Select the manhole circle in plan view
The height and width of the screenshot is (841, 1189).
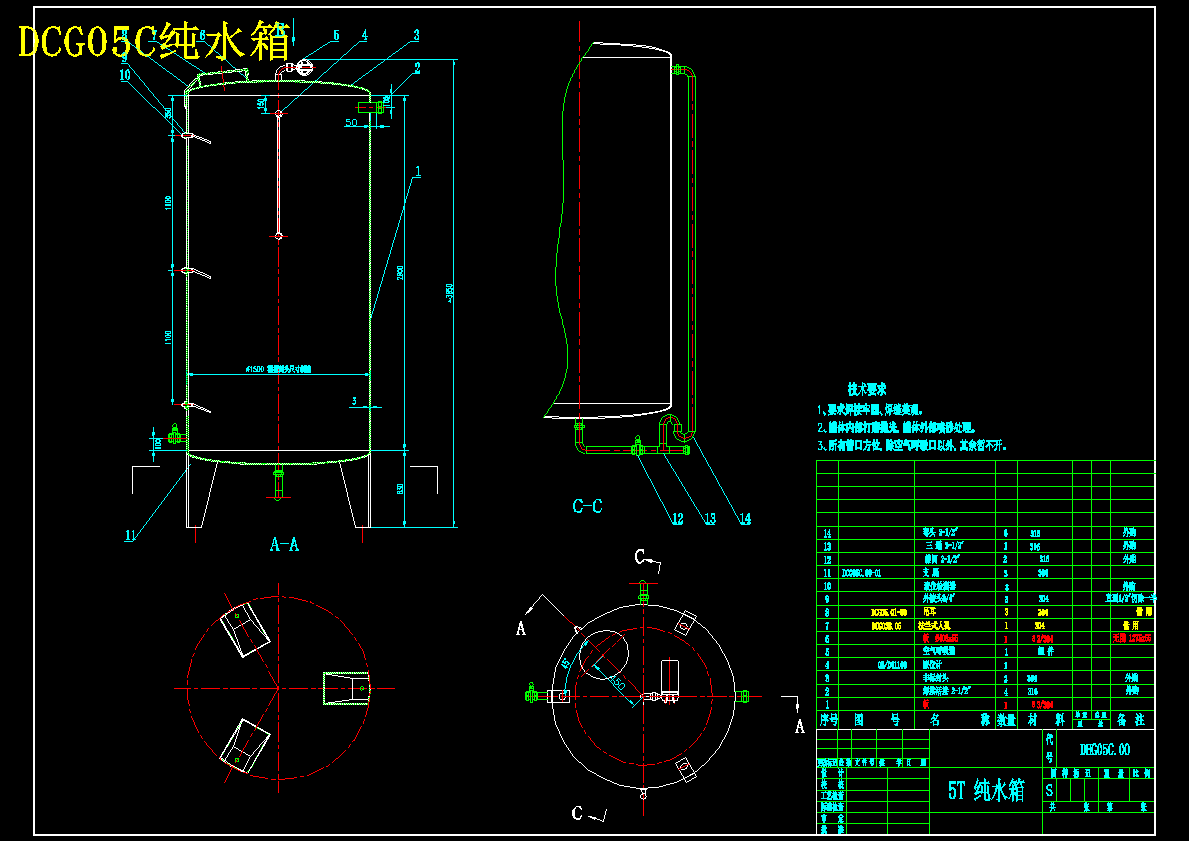coord(604,654)
